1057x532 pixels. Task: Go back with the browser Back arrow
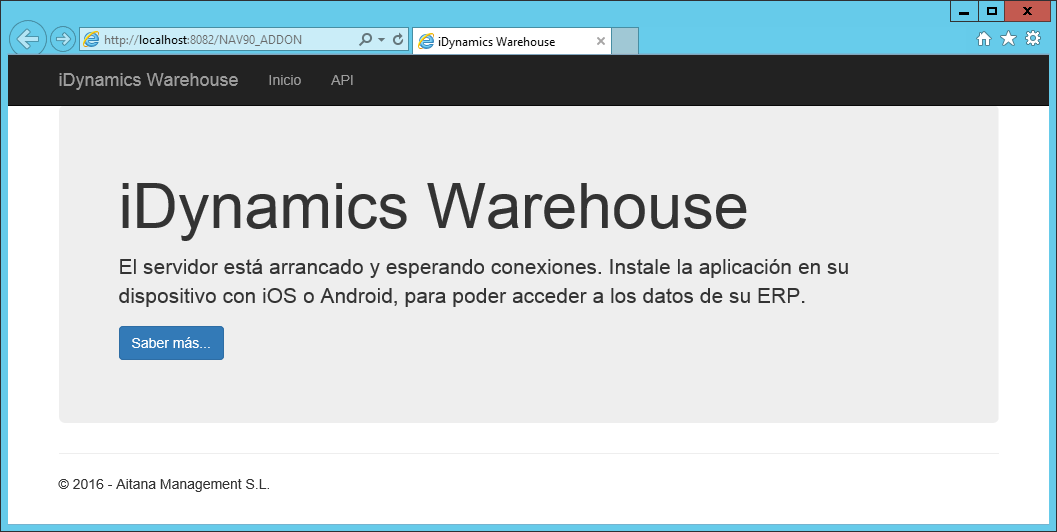tap(28, 39)
